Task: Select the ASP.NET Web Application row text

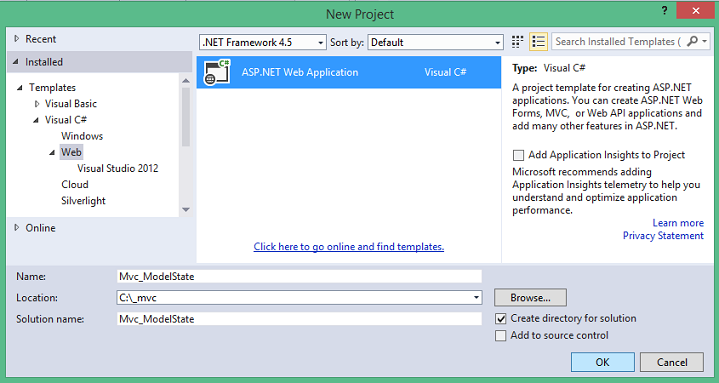Action: click(300, 72)
